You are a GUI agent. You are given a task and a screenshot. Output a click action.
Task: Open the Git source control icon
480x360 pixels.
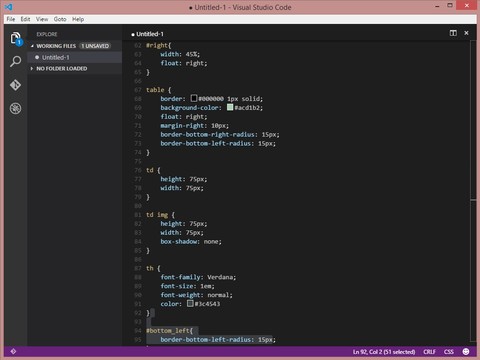pos(15,85)
